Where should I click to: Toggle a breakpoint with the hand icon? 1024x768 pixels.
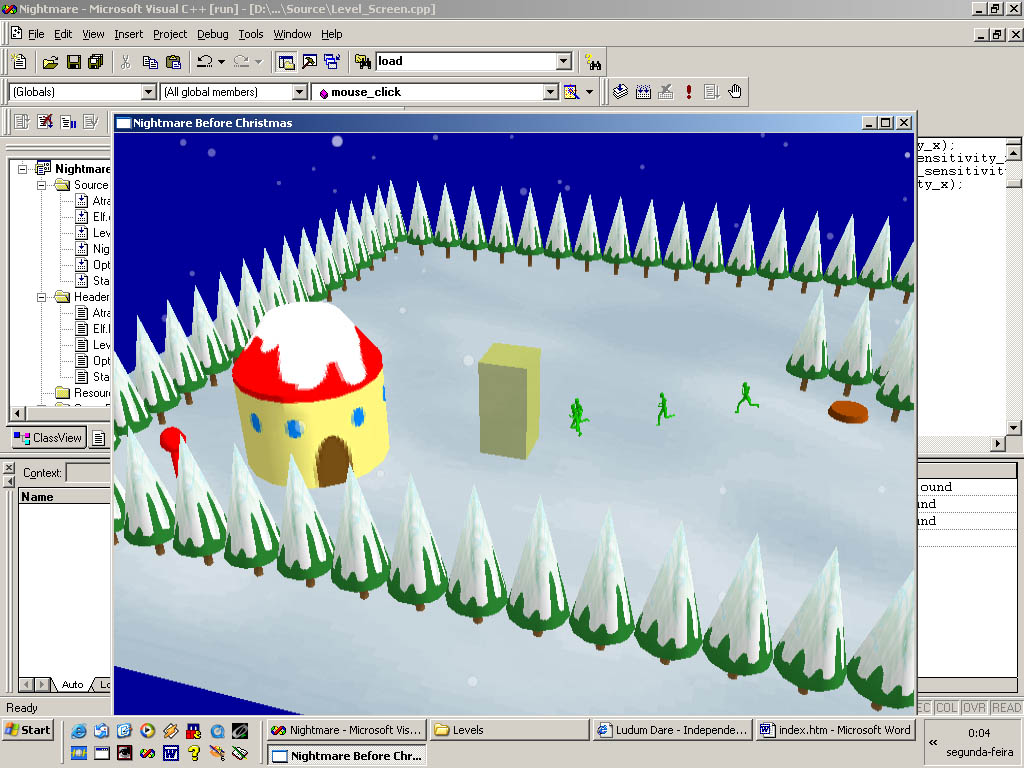tap(735, 92)
